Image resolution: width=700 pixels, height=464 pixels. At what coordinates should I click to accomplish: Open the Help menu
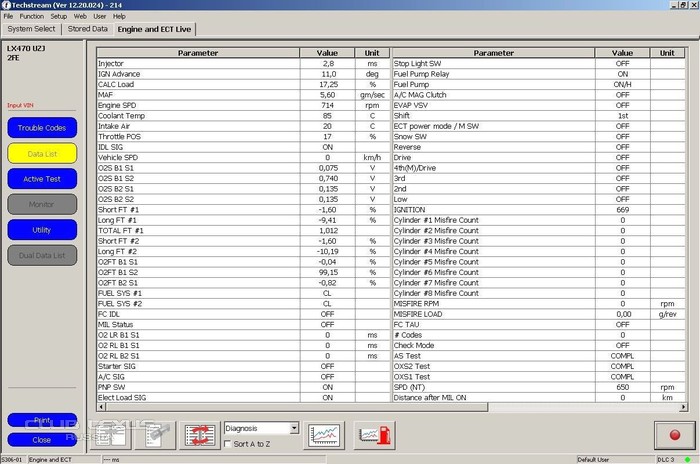point(119,17)
